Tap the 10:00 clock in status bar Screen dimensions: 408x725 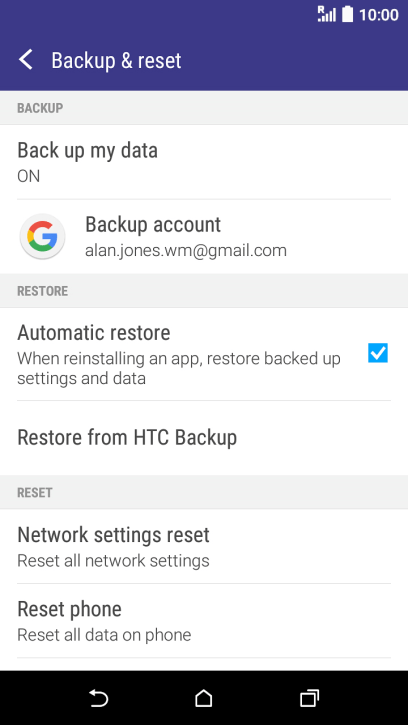(378, 15)
